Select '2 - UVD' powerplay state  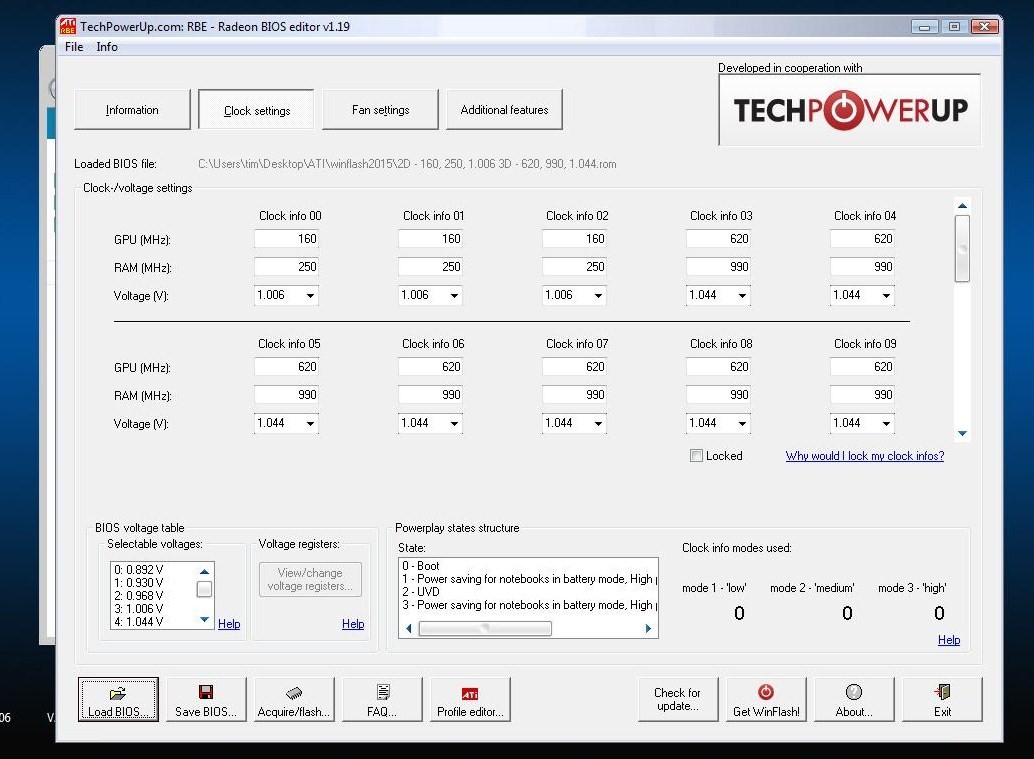point(421,592)
